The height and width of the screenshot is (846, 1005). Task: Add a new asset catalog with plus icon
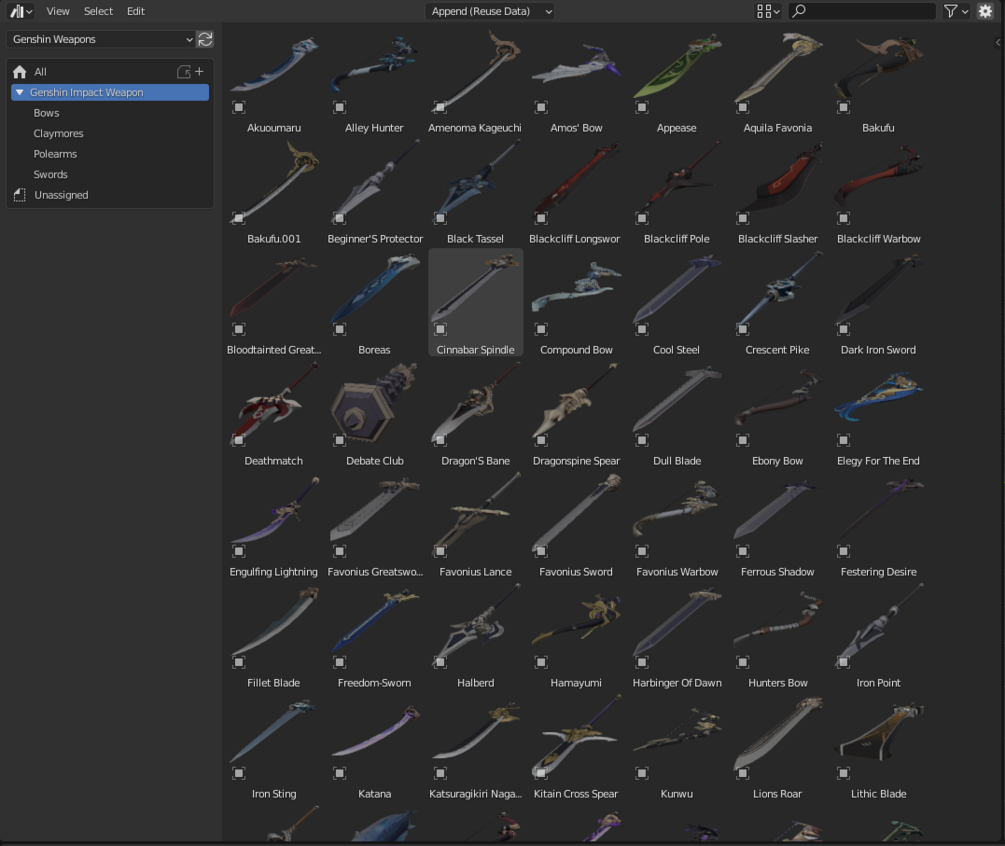(199, 72)
